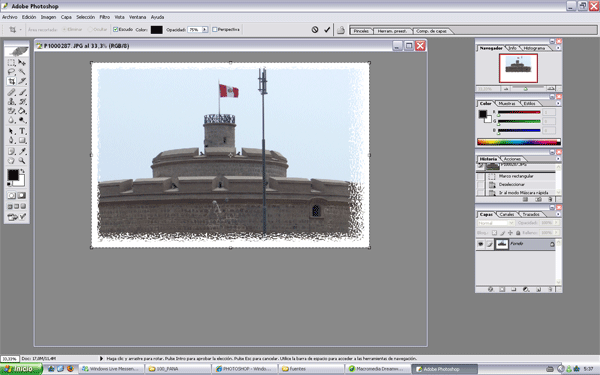Open the Filtro menu
600x375 pixels.
(104, 17)
